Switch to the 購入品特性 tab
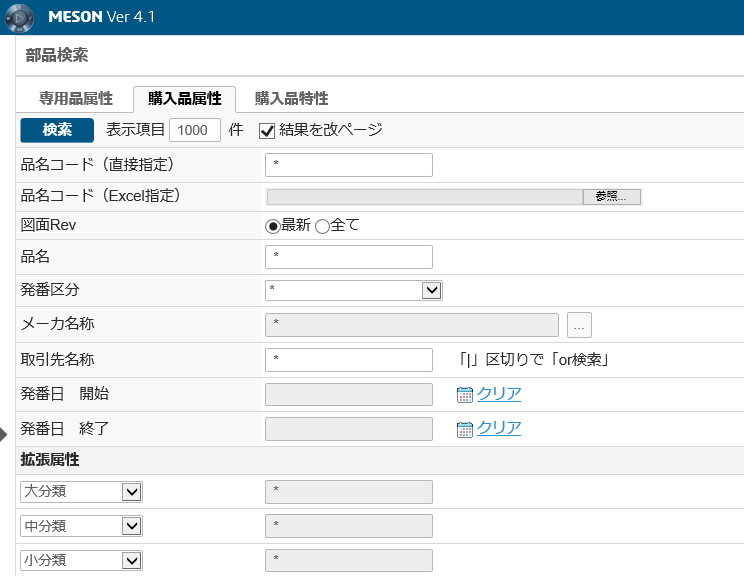 (291, 98)
